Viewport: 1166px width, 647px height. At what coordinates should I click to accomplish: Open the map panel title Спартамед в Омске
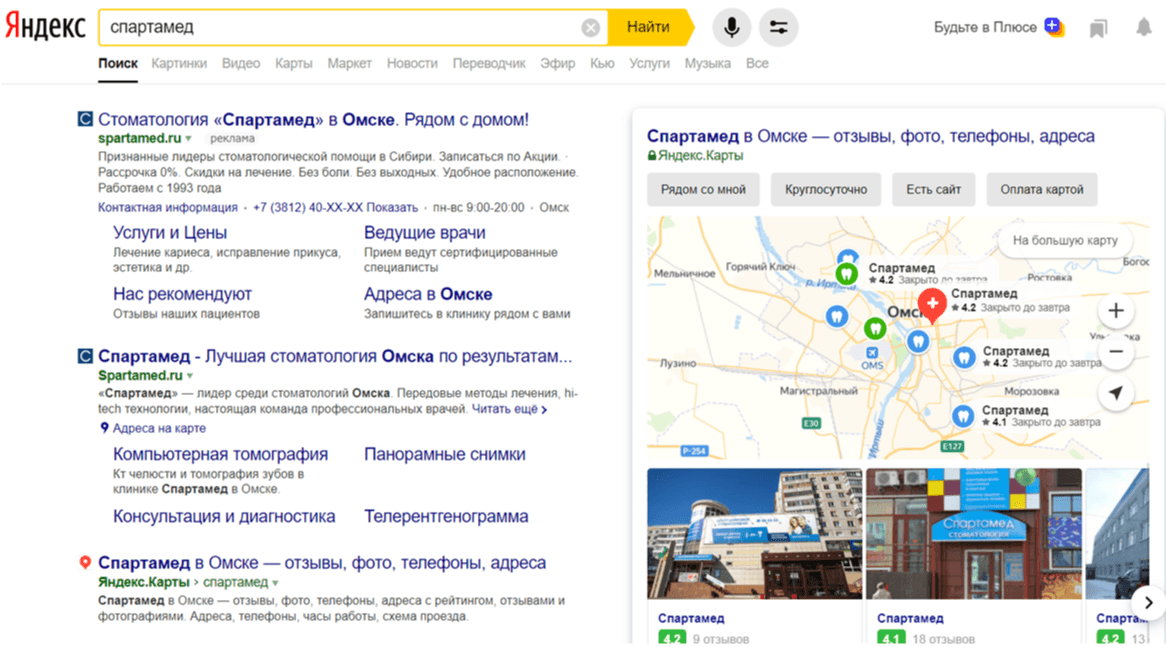(x=870, y=136)
